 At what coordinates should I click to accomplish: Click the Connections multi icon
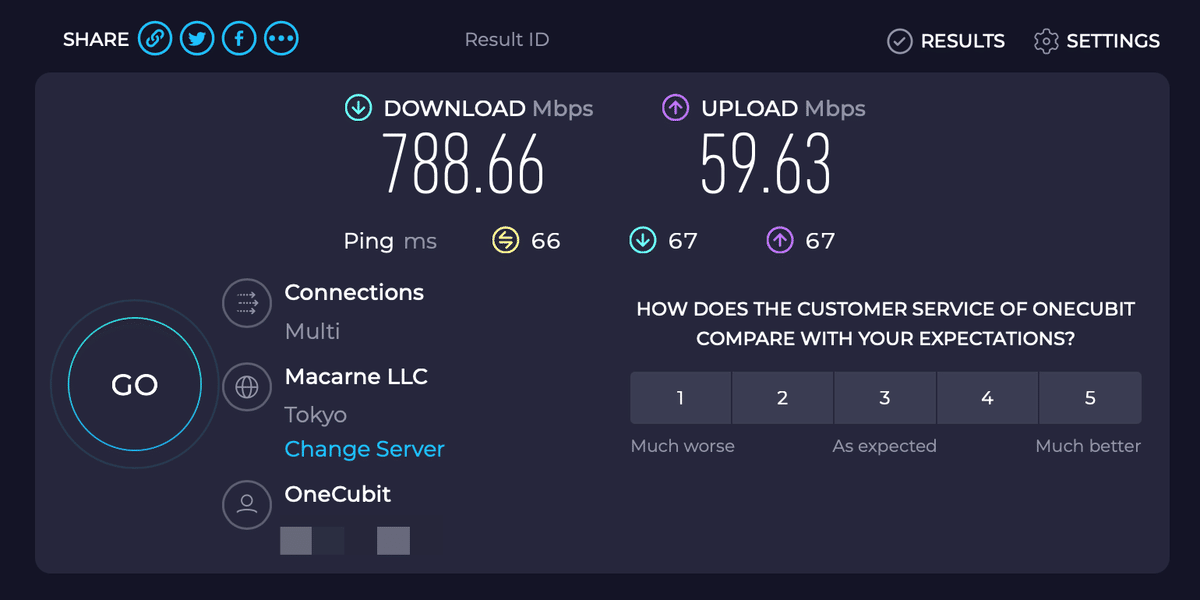pos(247,302)
